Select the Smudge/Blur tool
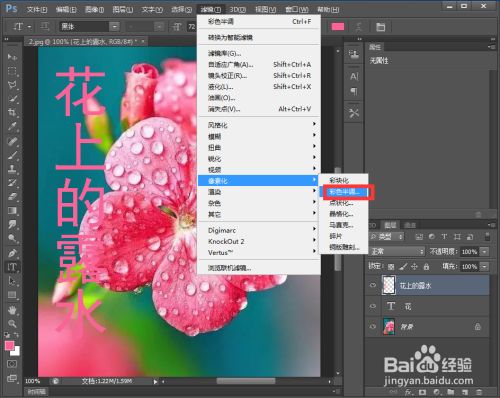 (x=12, y=224)
